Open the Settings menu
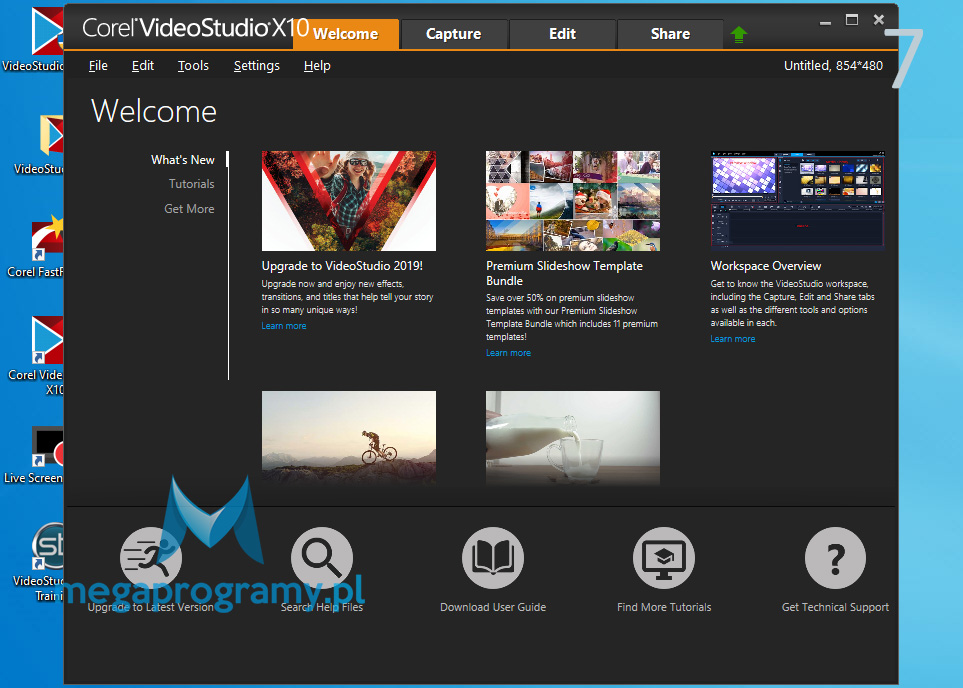Viewport: 963px width, 688px height. (x=257, y=66)
